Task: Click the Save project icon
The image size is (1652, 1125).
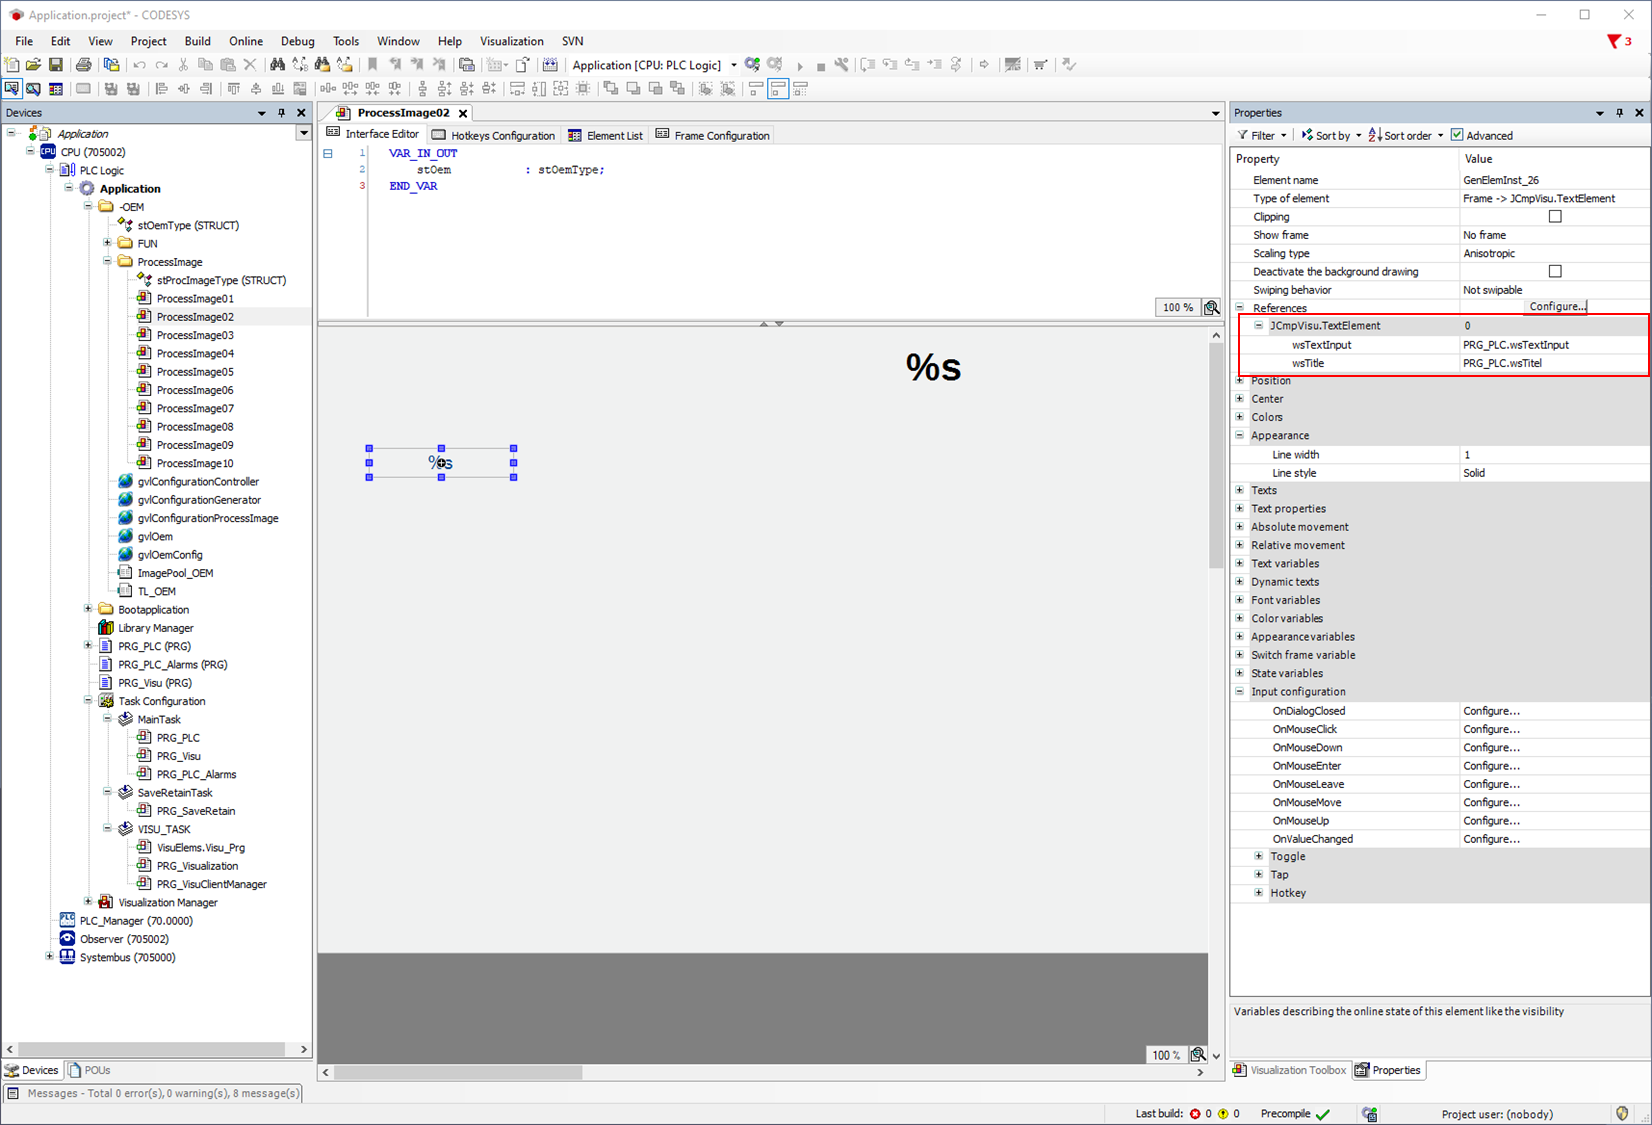Action: (x=56, y=65)
